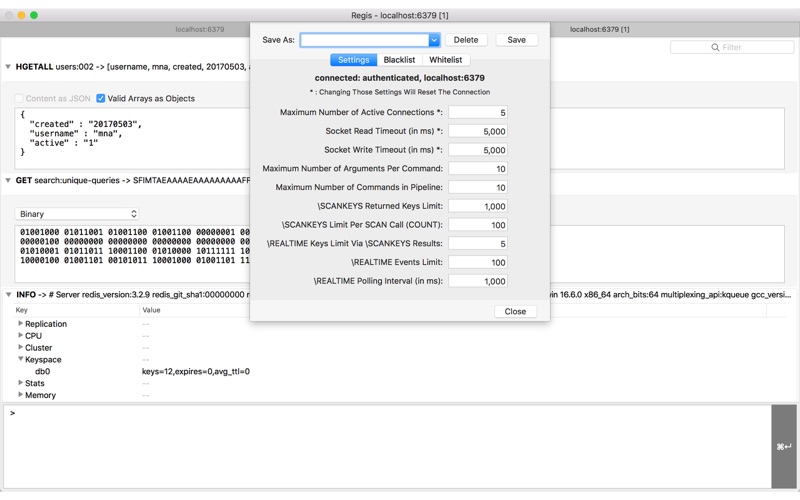800x500 pixels.
Task: Click the green macOS zoom button
Action: point(34,15)
